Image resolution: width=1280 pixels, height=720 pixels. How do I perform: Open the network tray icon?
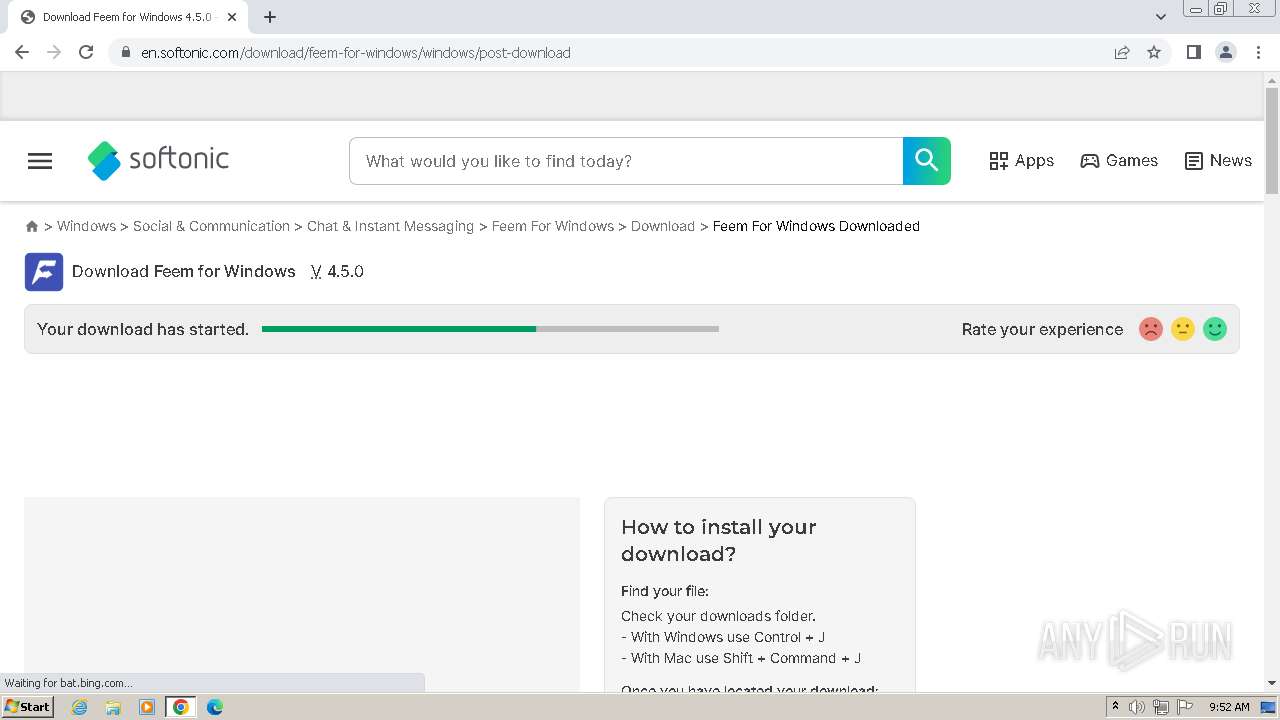(1161, 707)
